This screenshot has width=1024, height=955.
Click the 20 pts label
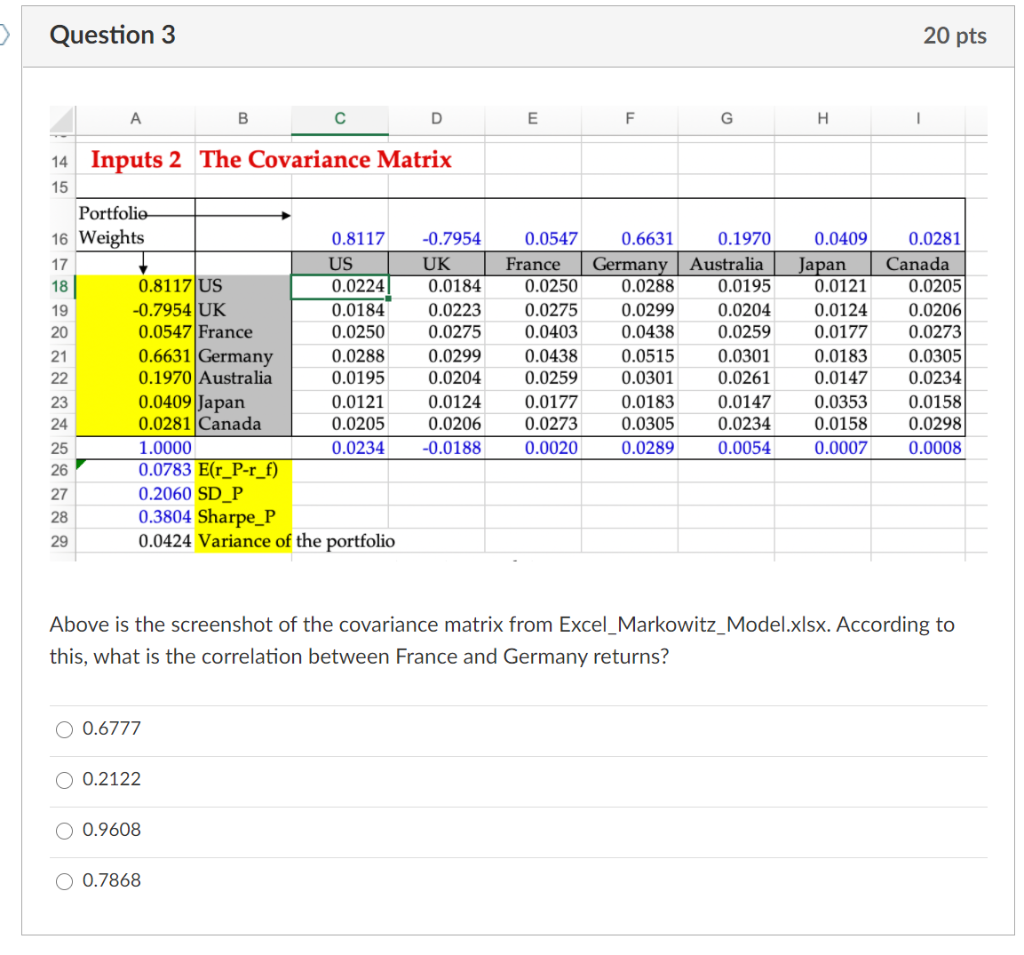955,34
